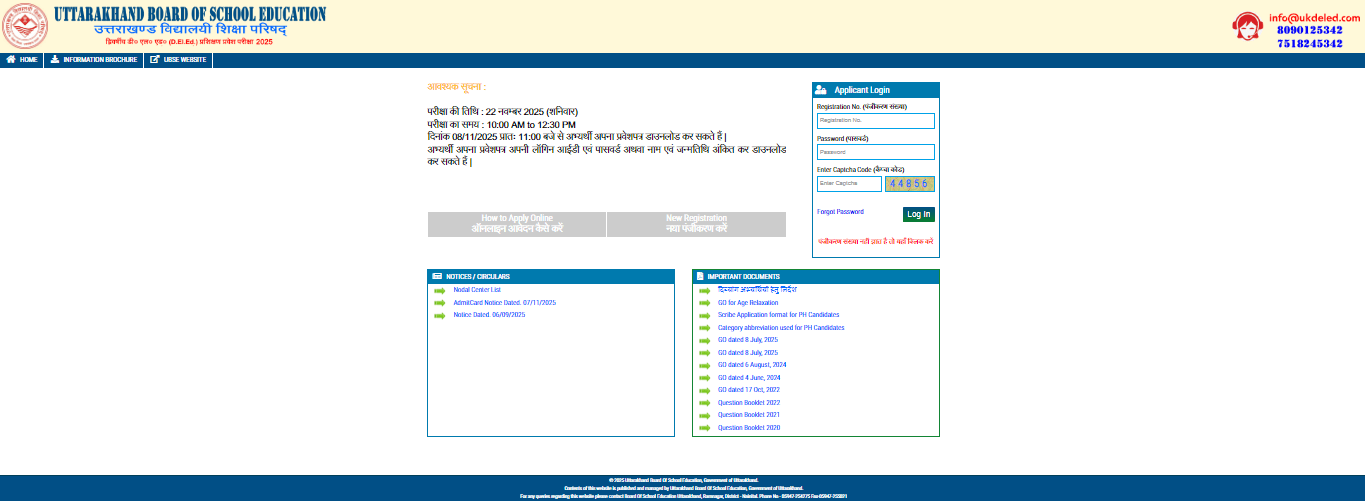Open Scribe Application format for PH Candidates
Image resolution: width=1365 pixels, height=501 pixels.
click(x=779, y=315)
